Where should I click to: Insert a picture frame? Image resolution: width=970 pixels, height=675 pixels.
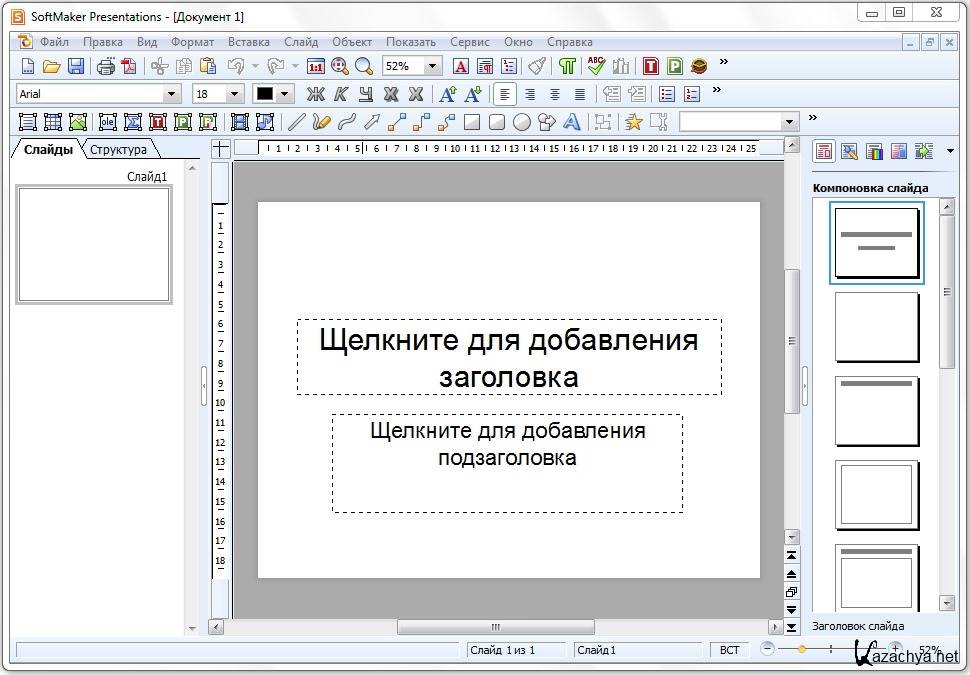79,122
